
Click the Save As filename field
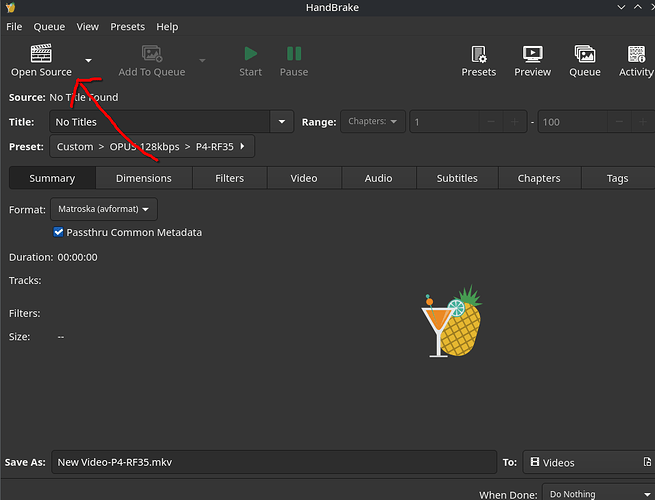point(274,462)
